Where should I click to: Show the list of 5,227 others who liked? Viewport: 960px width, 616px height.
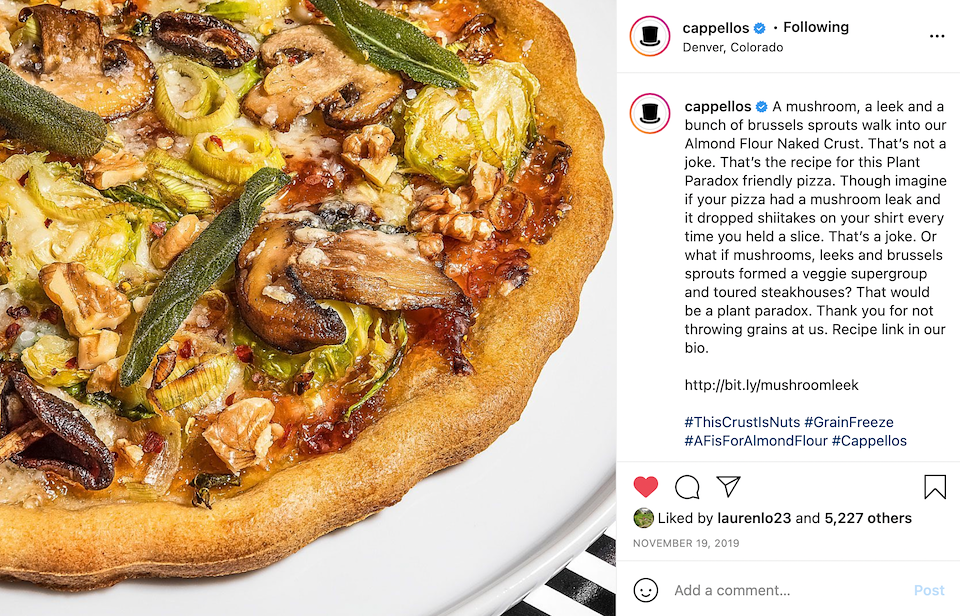[868, 518]
